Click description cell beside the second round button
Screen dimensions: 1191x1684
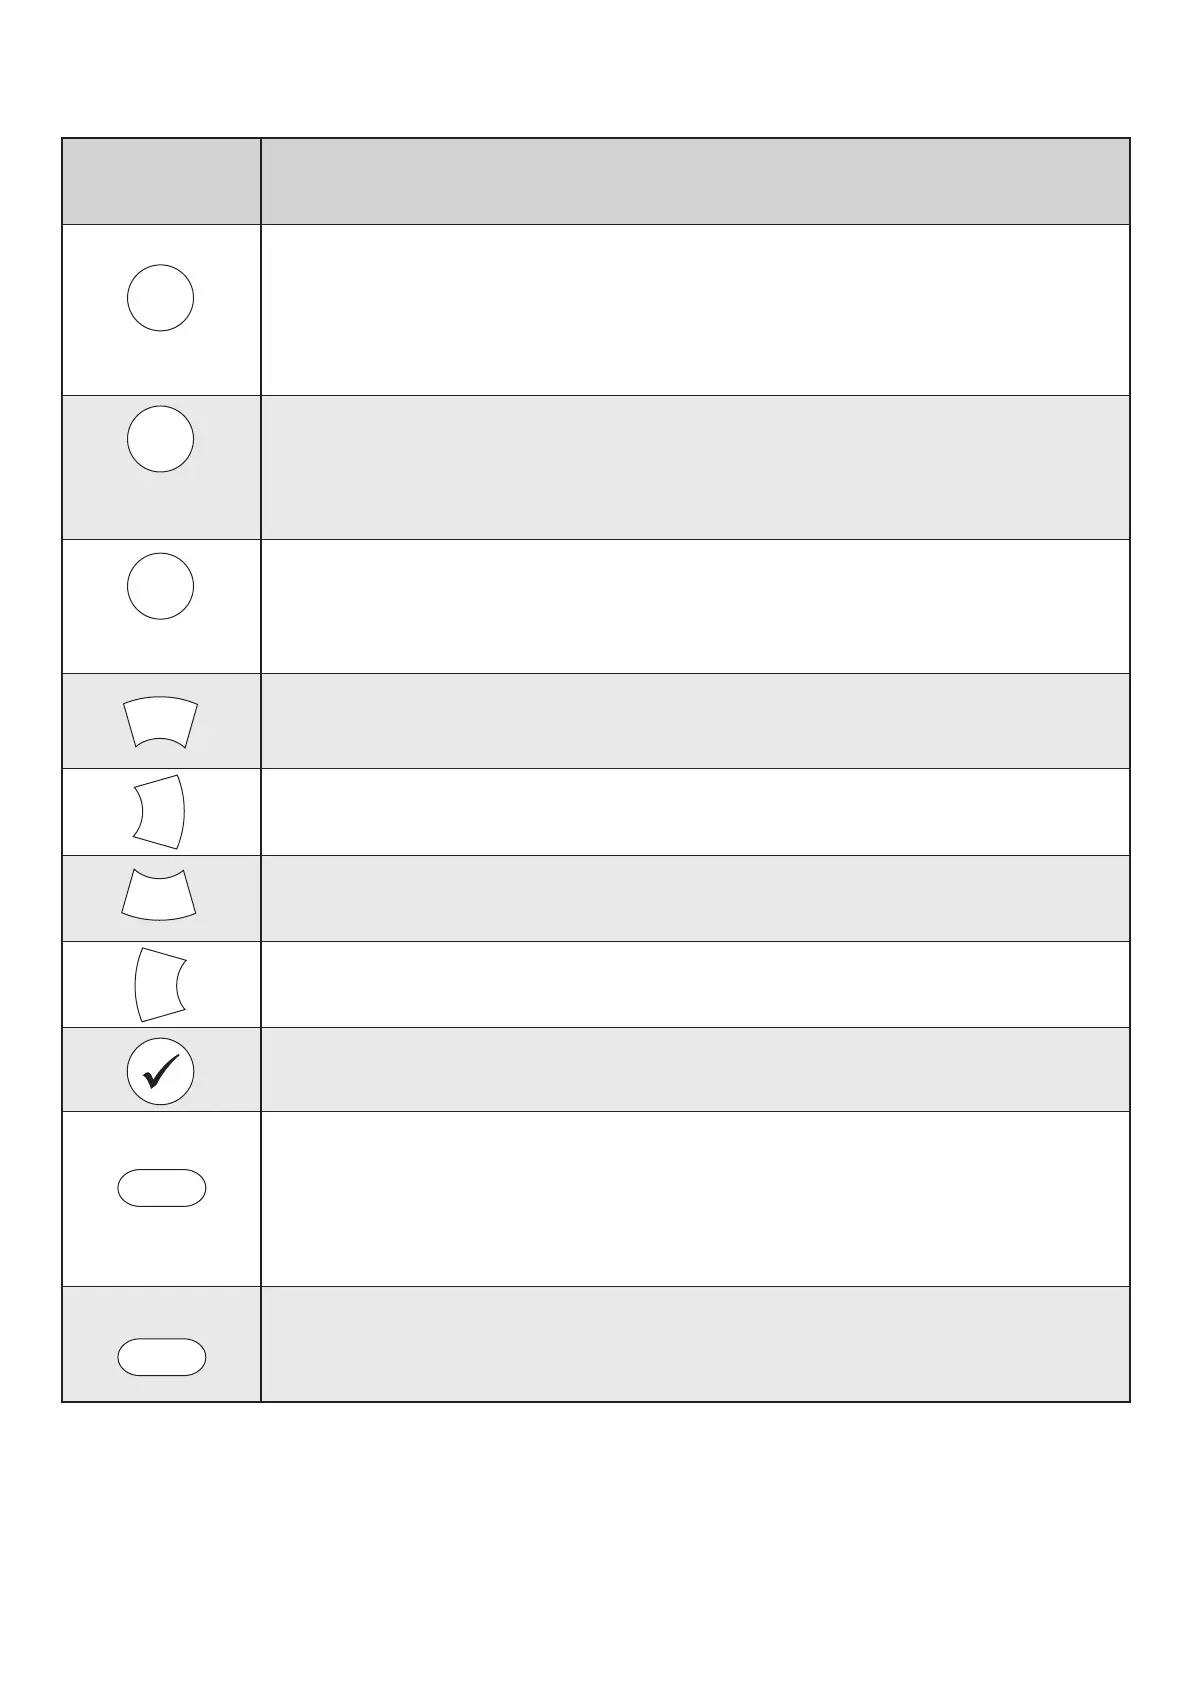(695, 467)
